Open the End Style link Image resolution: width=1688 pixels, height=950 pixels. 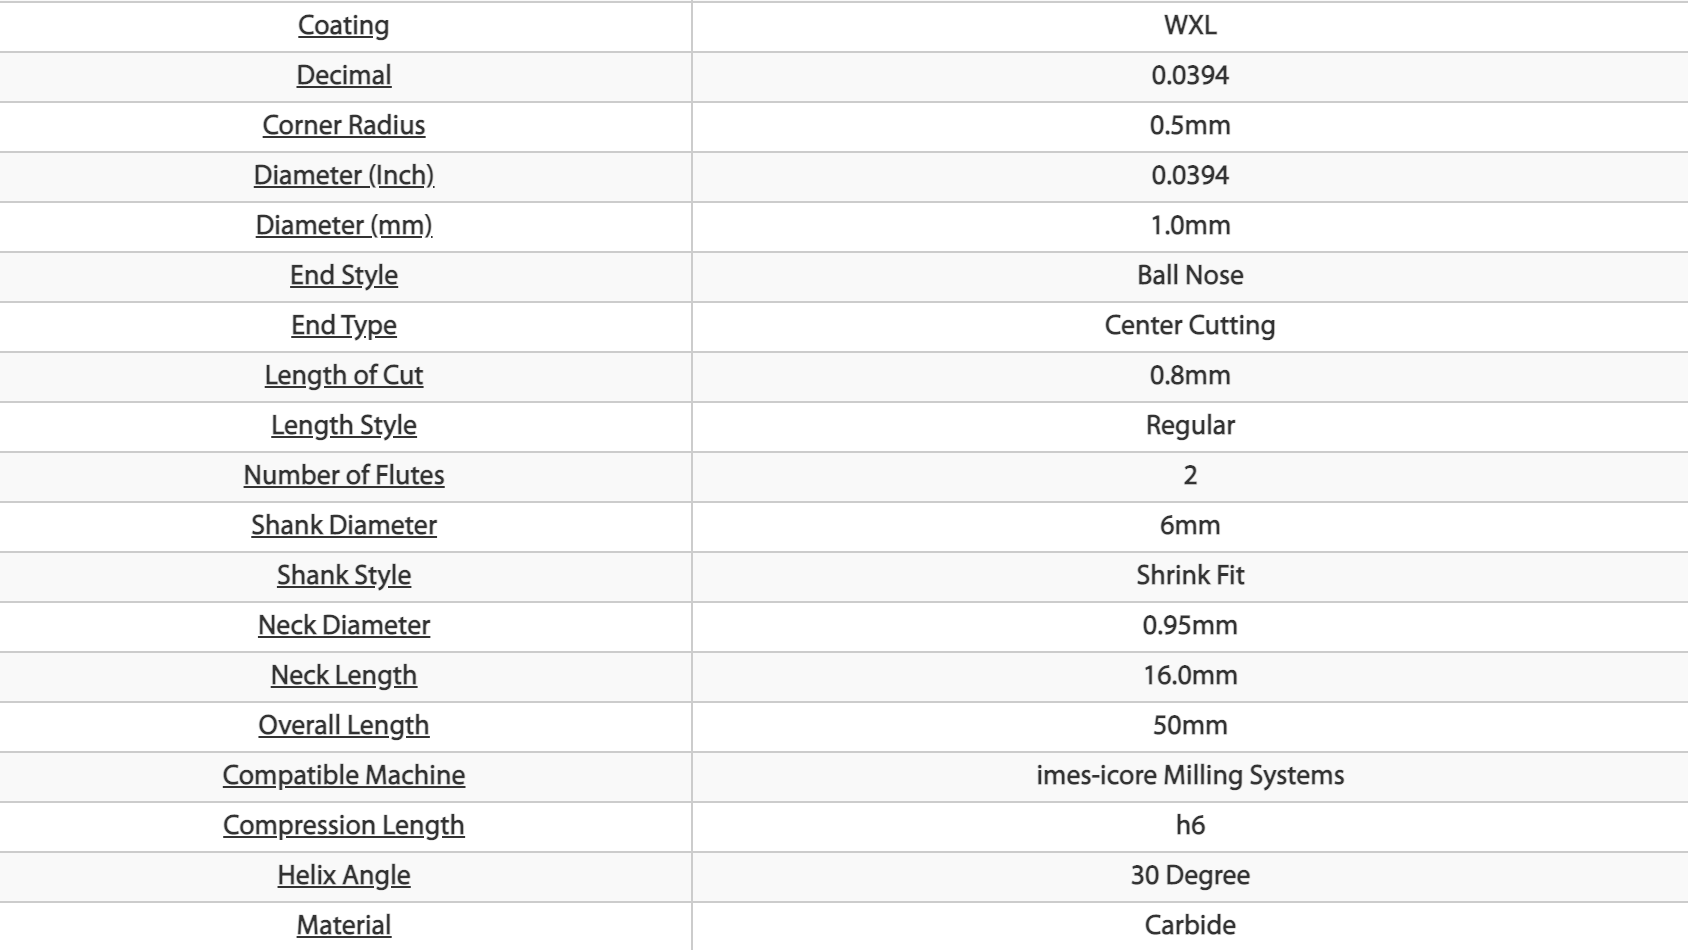pyautogui.click(x=343, y=276)
